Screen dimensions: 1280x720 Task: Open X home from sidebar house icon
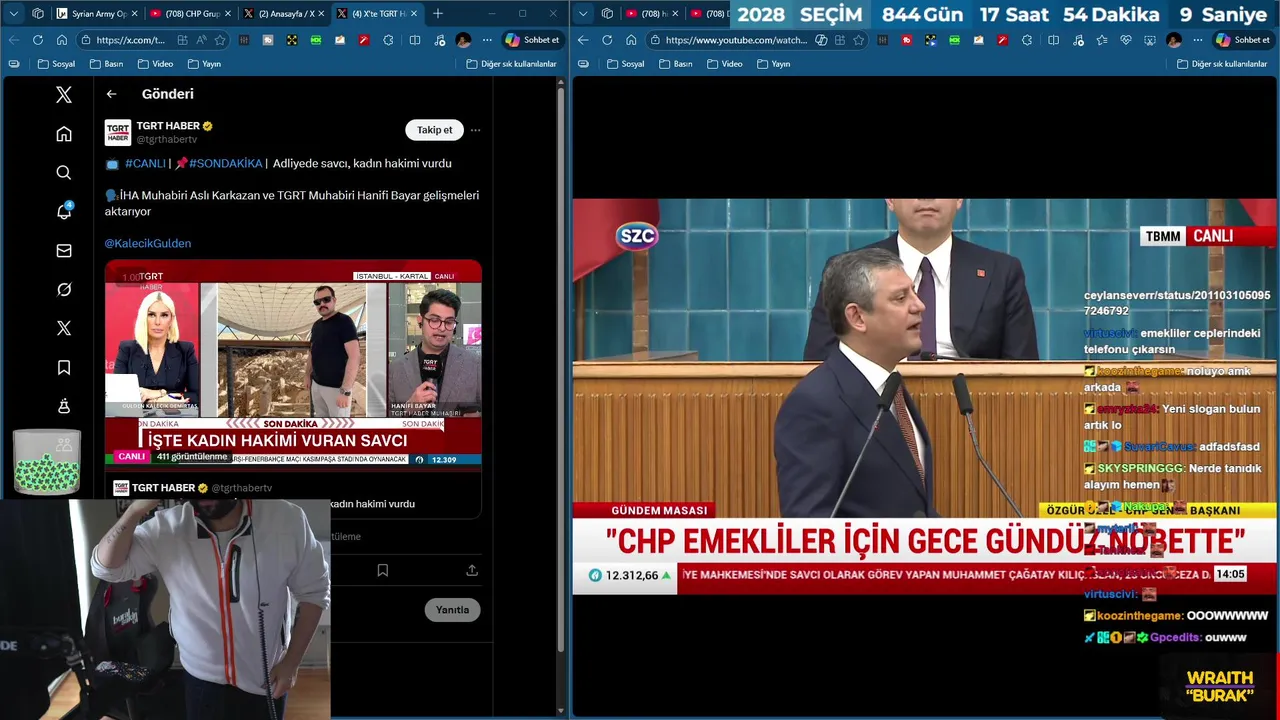(x=64, y=134)
